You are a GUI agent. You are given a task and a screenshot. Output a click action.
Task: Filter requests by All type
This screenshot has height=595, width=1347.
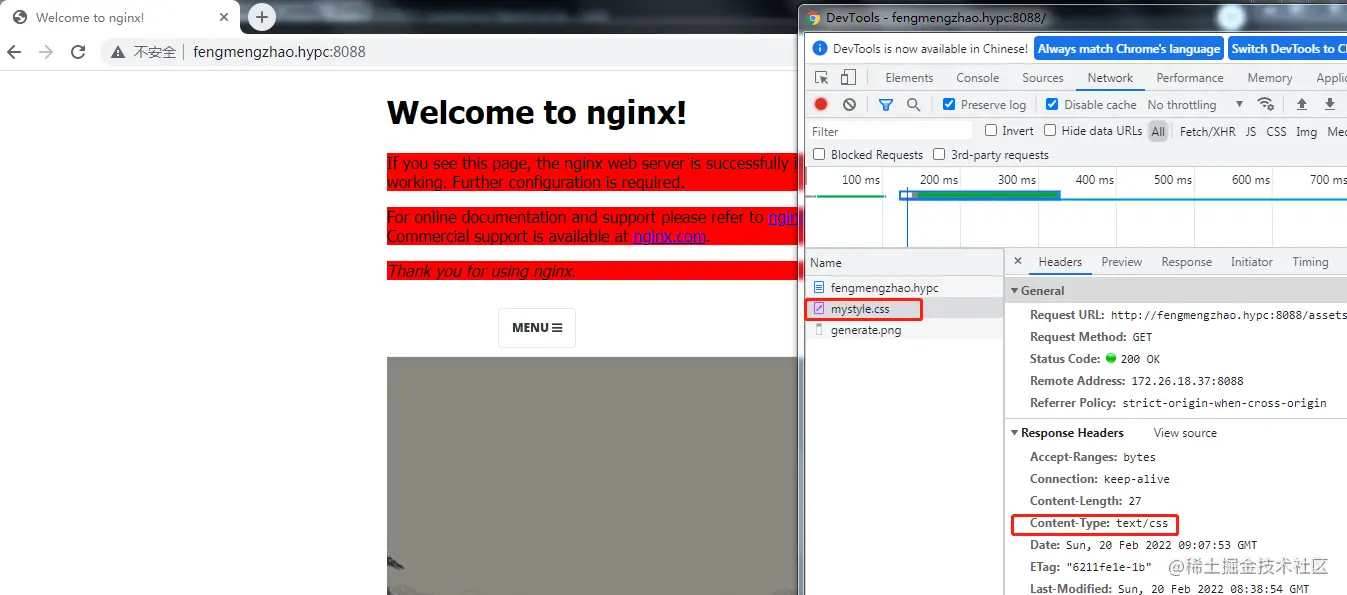[1157, 131]
